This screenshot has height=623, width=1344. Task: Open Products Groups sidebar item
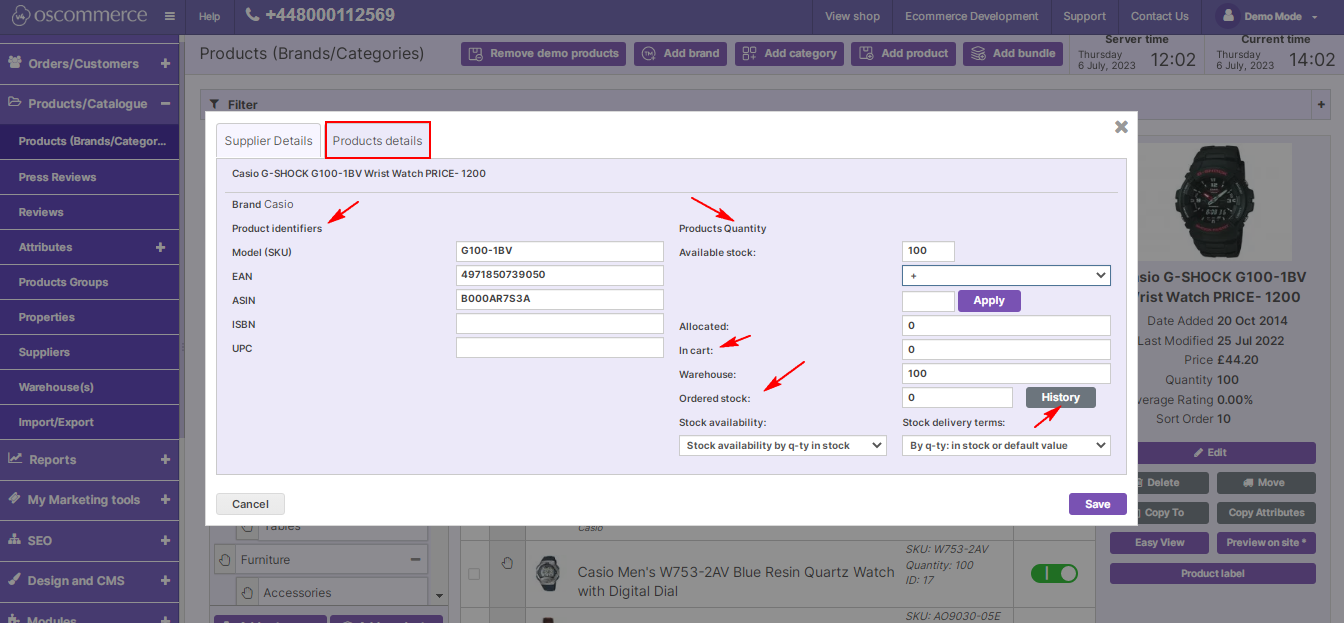pyautogui.click(x=90, y=282)
